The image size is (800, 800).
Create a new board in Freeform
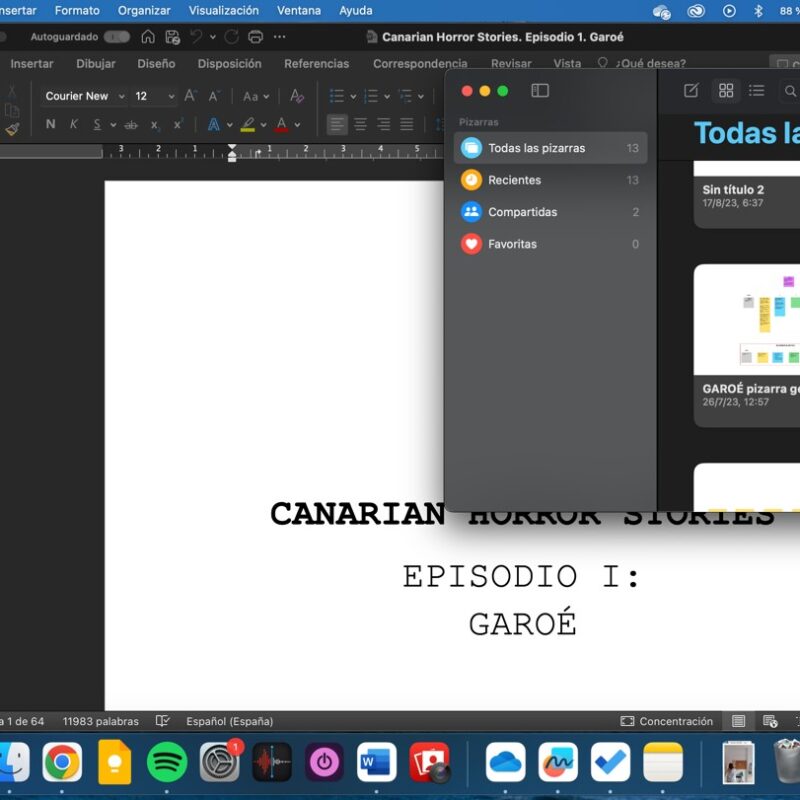click(x=691, y=91)
